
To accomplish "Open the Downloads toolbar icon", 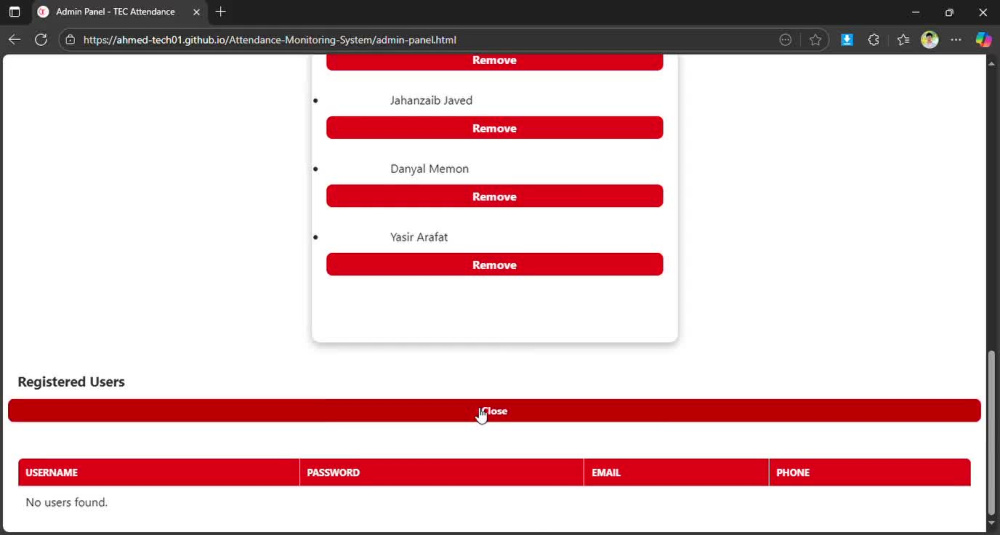I will point(847,40).
